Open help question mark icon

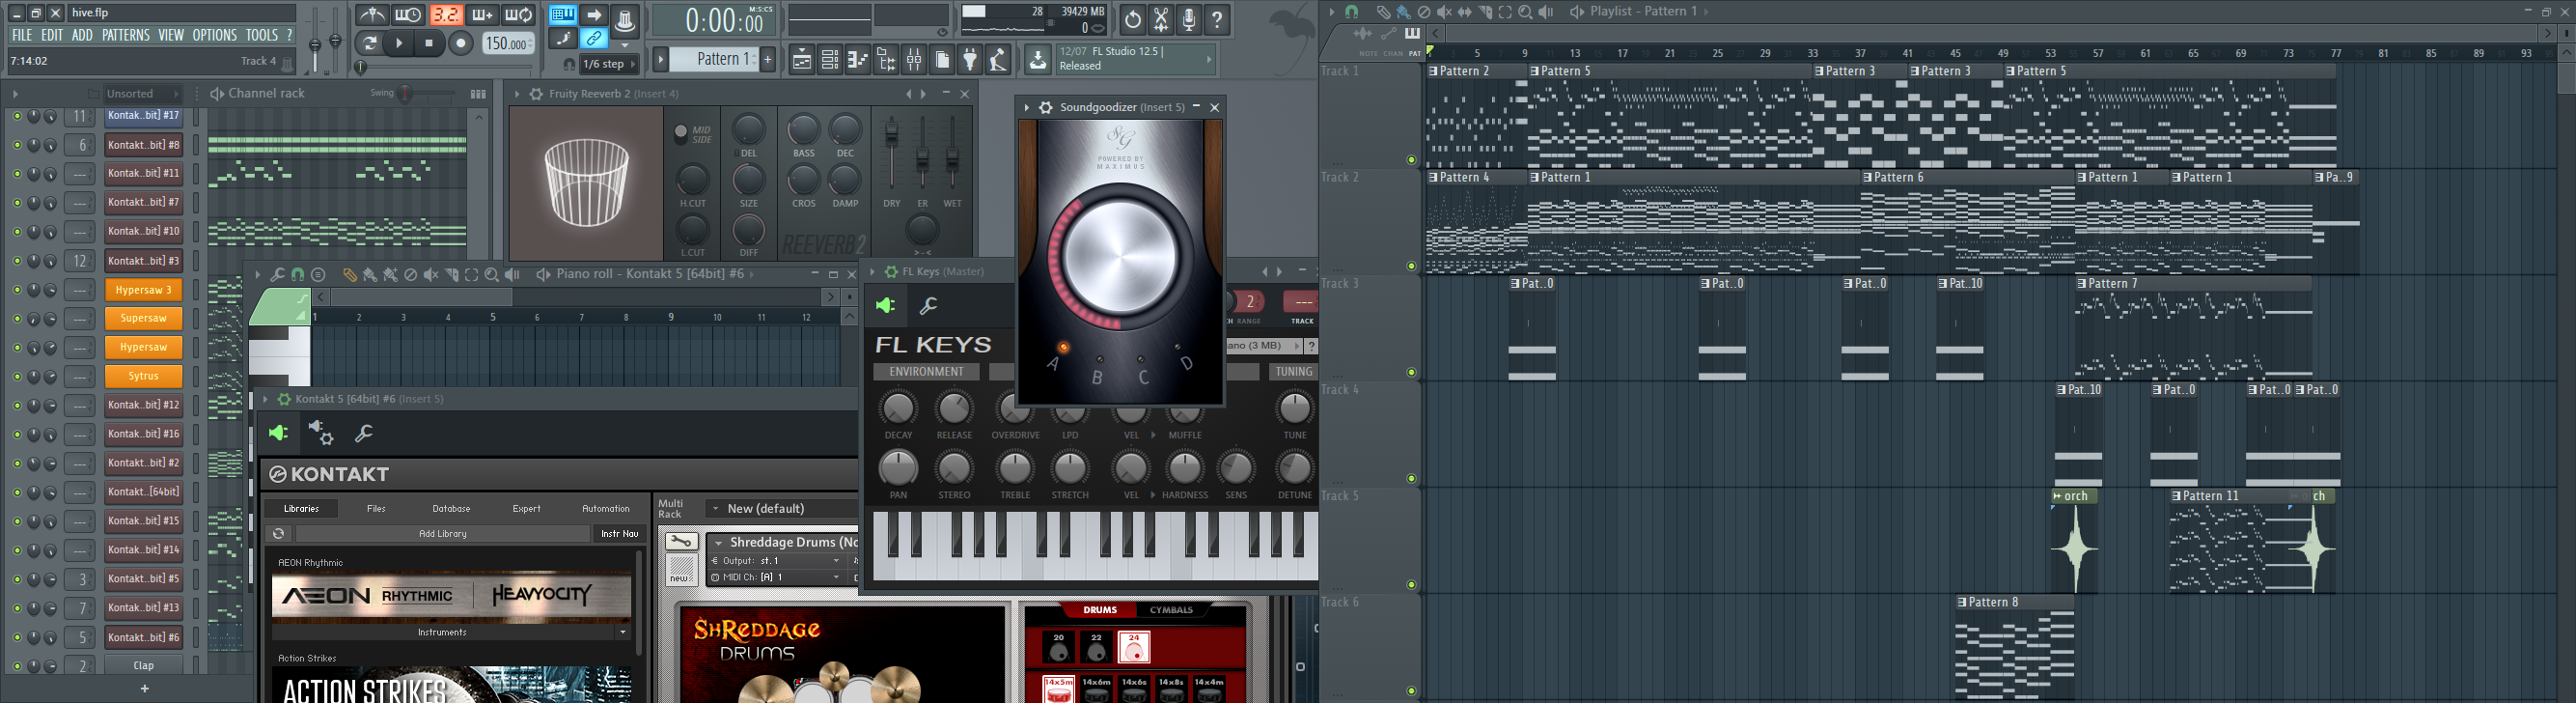click(x=1217, y=19)
